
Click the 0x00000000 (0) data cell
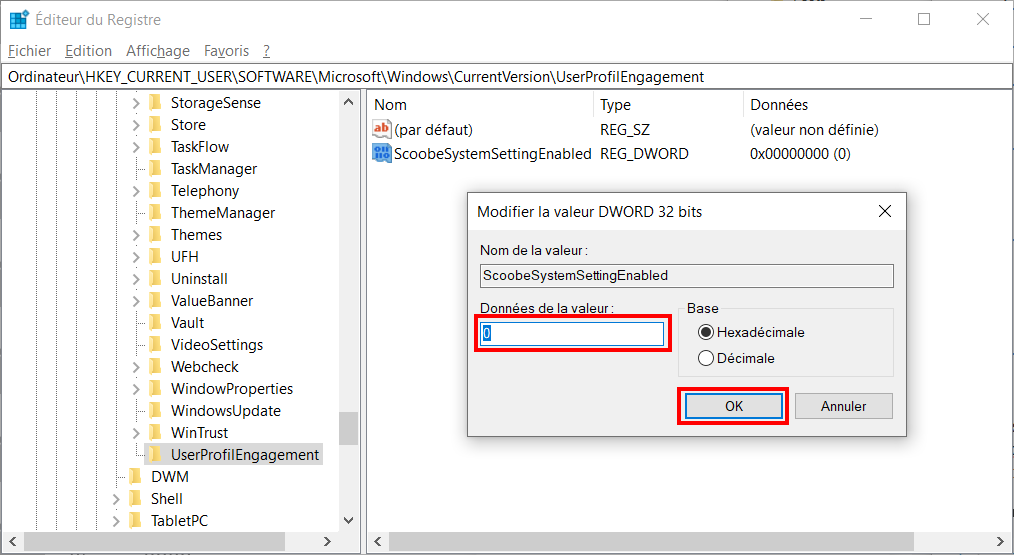pyautogui.click(x=800, y=154)
